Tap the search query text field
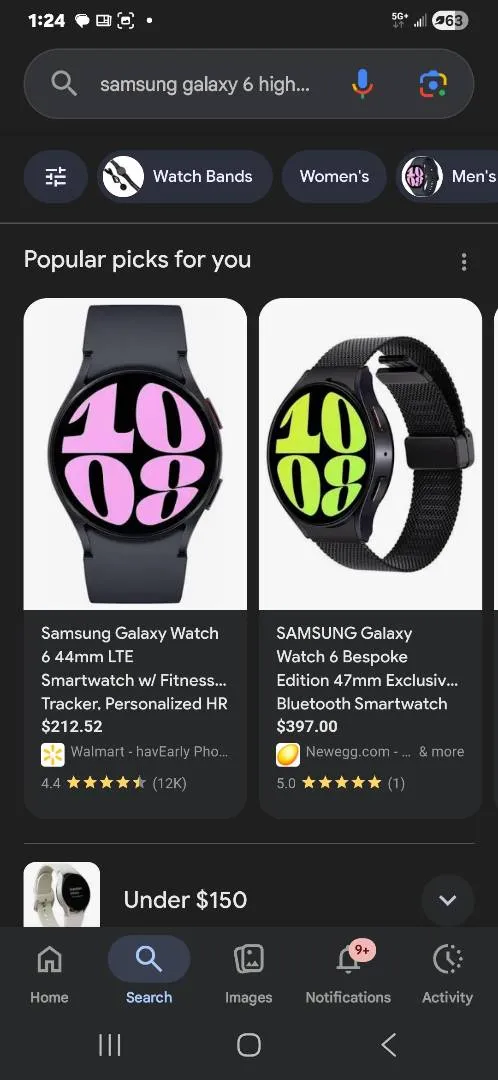This screenshot has width=498, height=1080. point(205,84)
